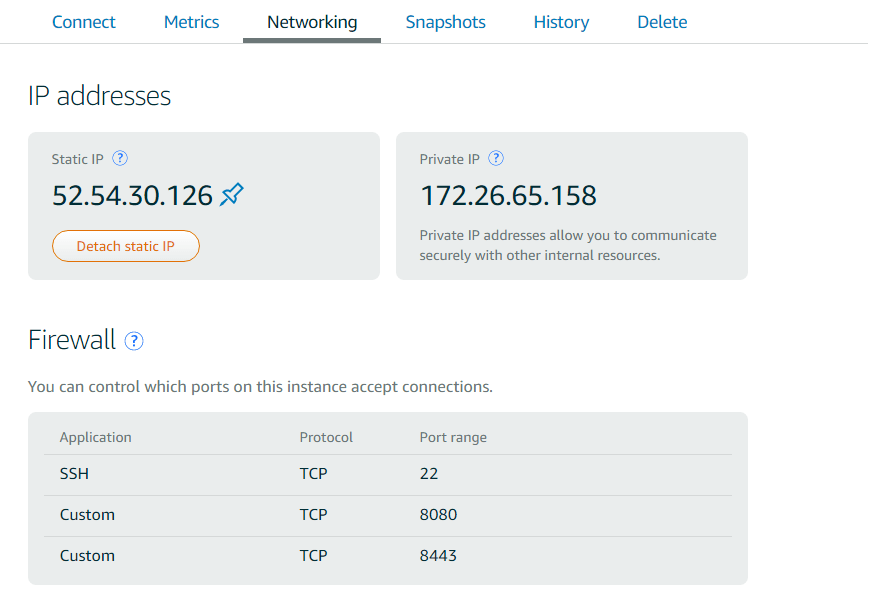Click the Application column header
Viewport: 870px width, 589px height.
95,438
